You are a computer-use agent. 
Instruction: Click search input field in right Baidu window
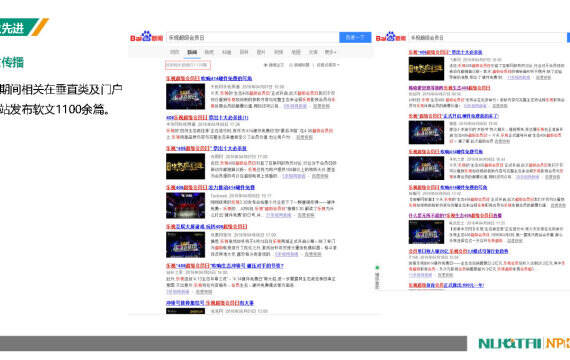coord(487,37)
